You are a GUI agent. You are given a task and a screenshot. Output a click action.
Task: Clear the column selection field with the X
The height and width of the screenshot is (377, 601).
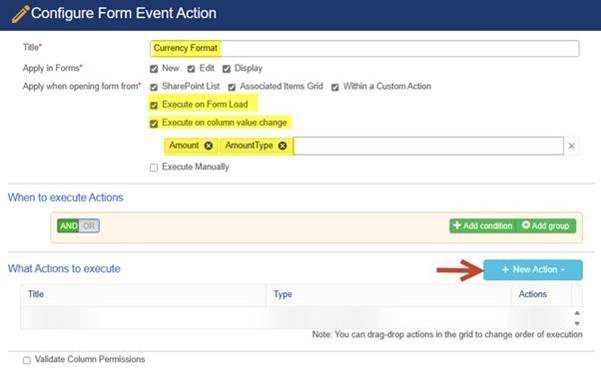pyautogui.click(x=571, y=146)
